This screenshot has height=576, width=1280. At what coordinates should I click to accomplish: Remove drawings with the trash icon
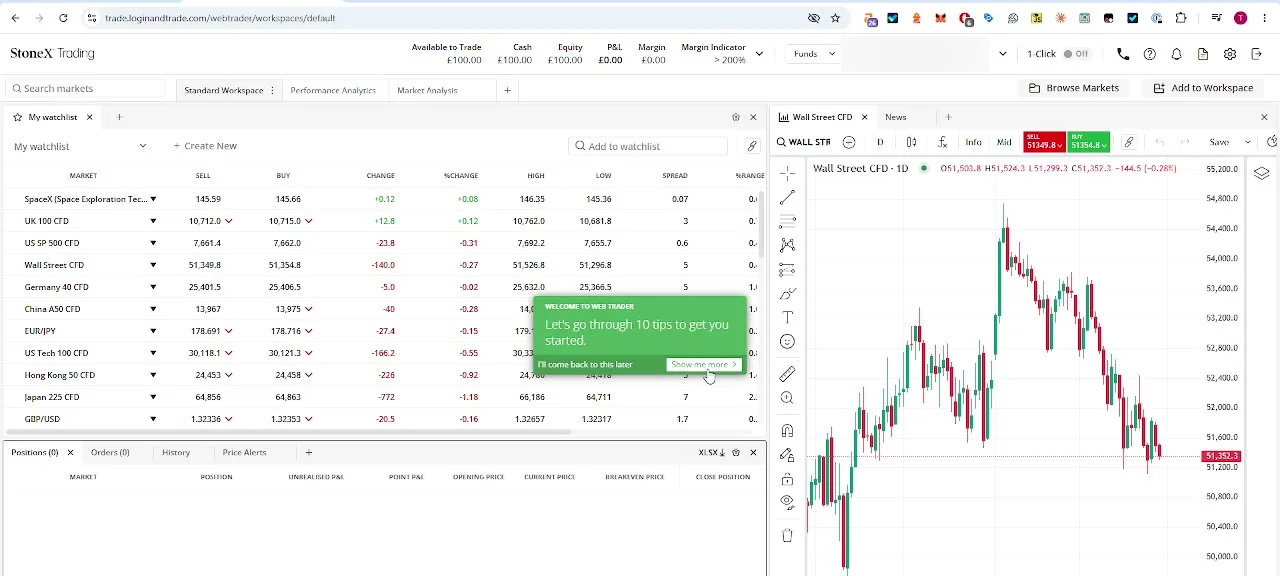click(787, 536)
